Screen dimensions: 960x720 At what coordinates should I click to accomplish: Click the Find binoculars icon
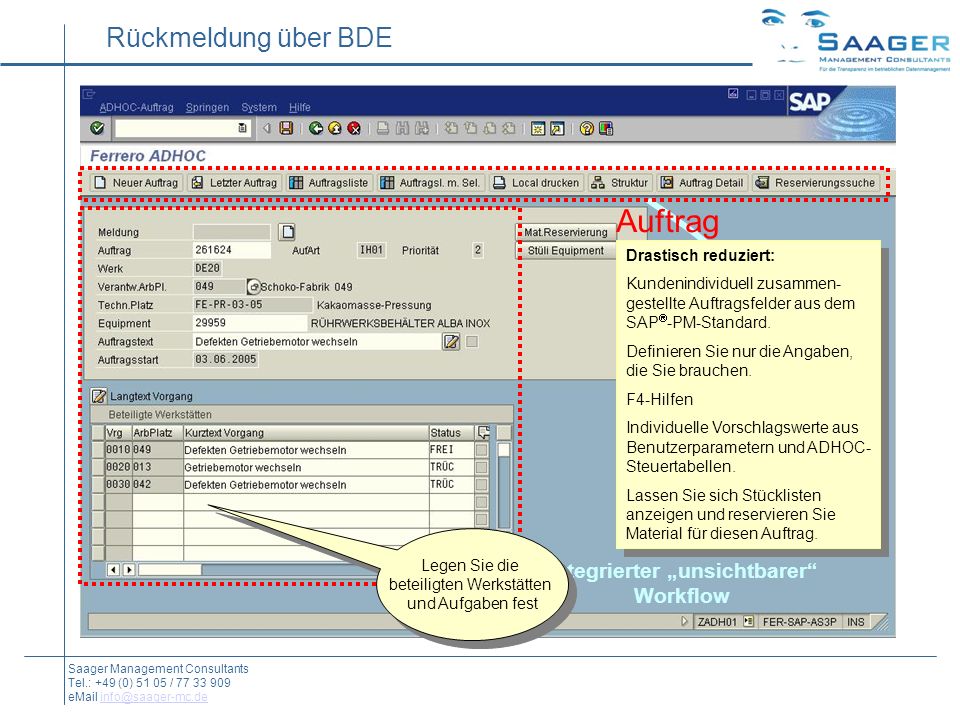coord(402,128)
